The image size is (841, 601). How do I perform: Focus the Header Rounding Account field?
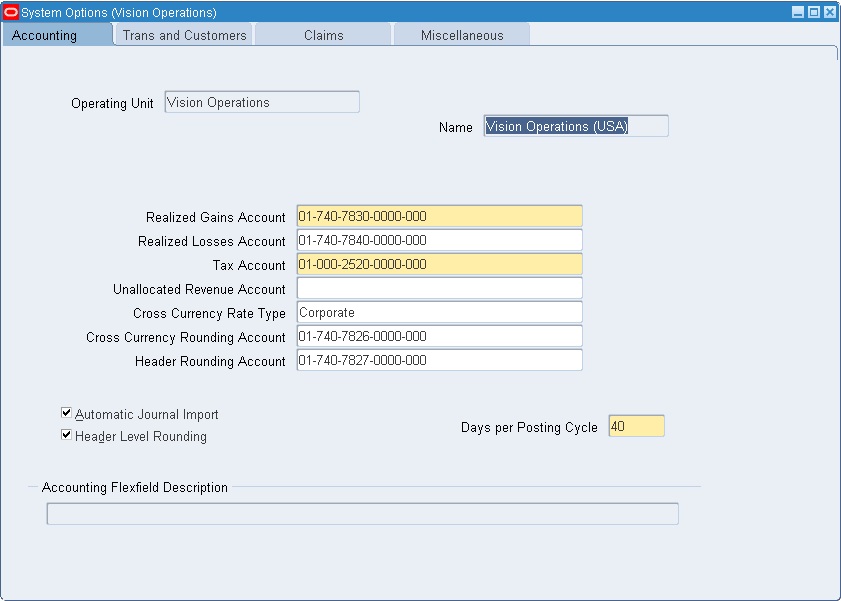point(439,360)
